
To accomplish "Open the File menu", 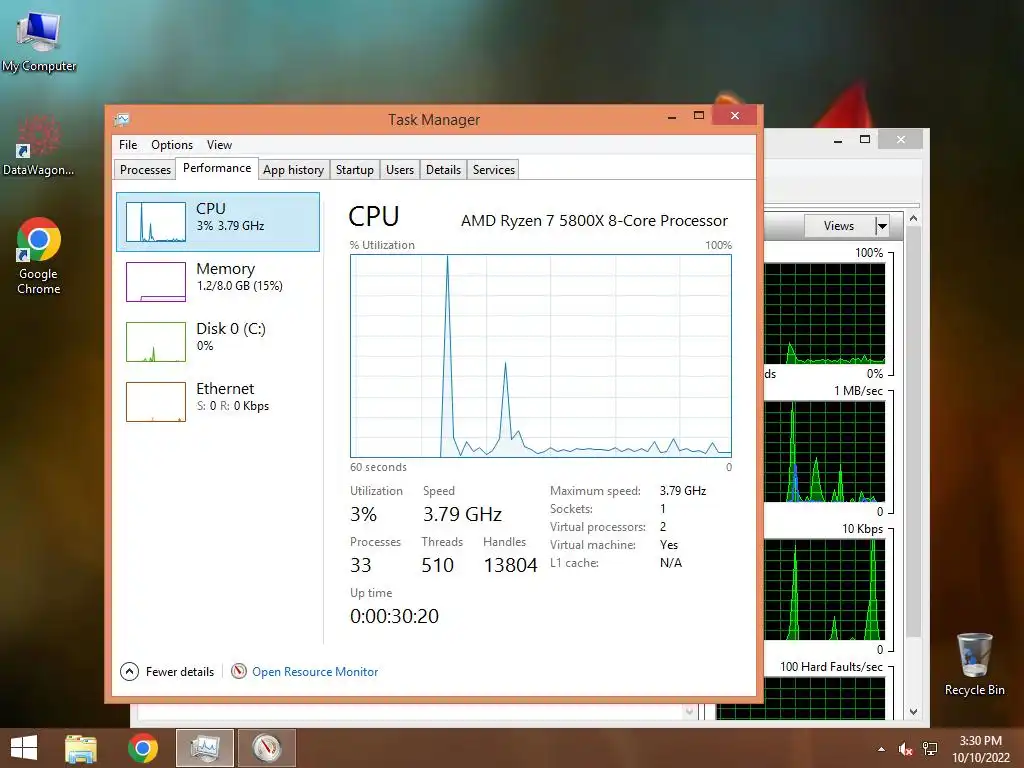I will [128, 145].
